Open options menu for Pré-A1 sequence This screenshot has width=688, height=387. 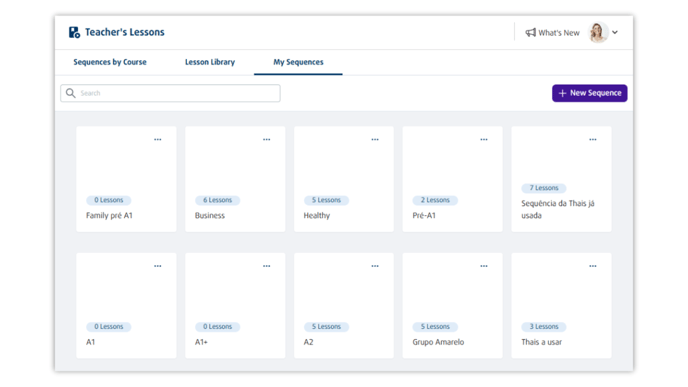pos(484,140)
